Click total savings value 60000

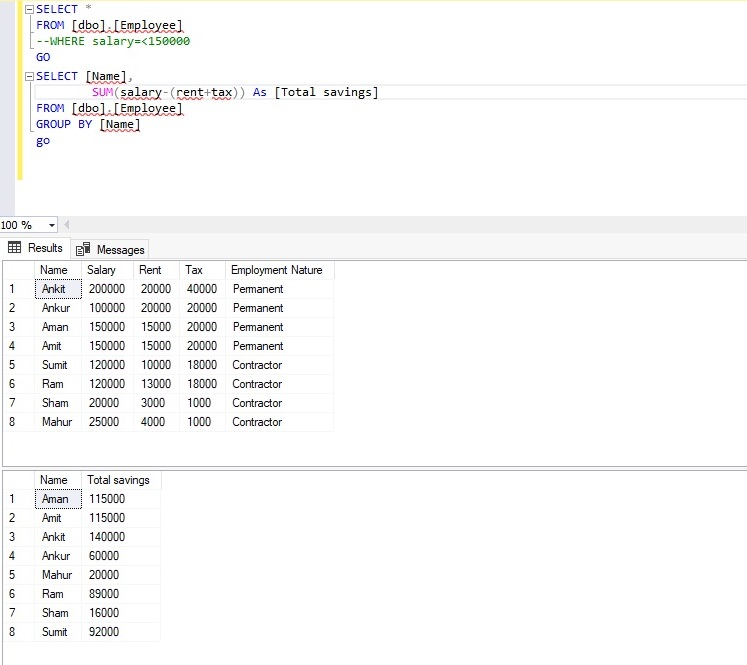coord(121,556)
